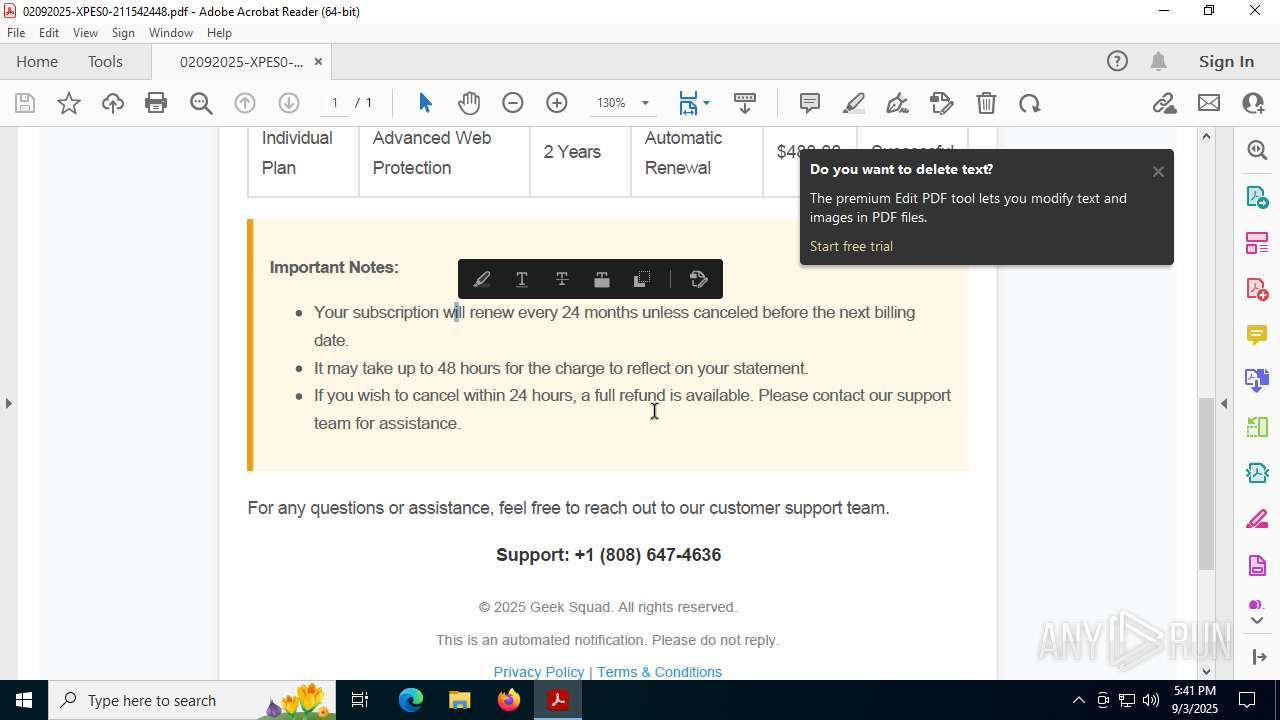Open search tool in right pane
Image resolution: width=1280 pixels, height=720 pixels.
1257,150
